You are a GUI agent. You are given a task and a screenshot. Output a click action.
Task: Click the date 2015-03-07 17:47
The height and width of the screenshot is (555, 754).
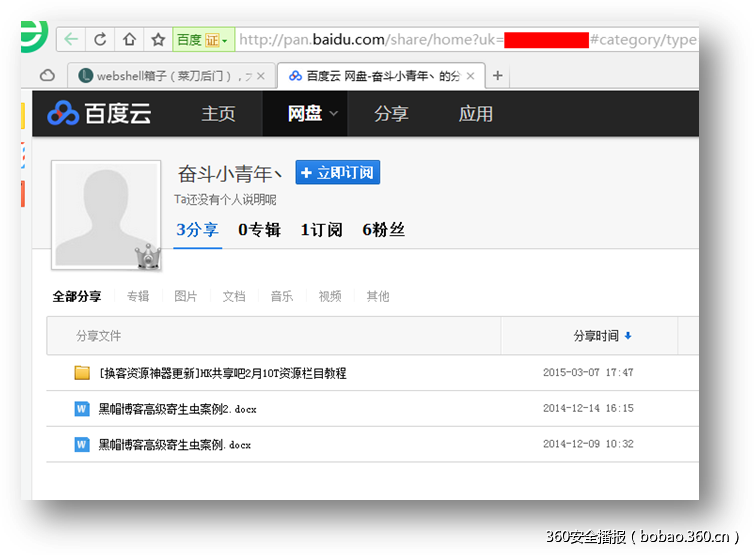point(588,373)
